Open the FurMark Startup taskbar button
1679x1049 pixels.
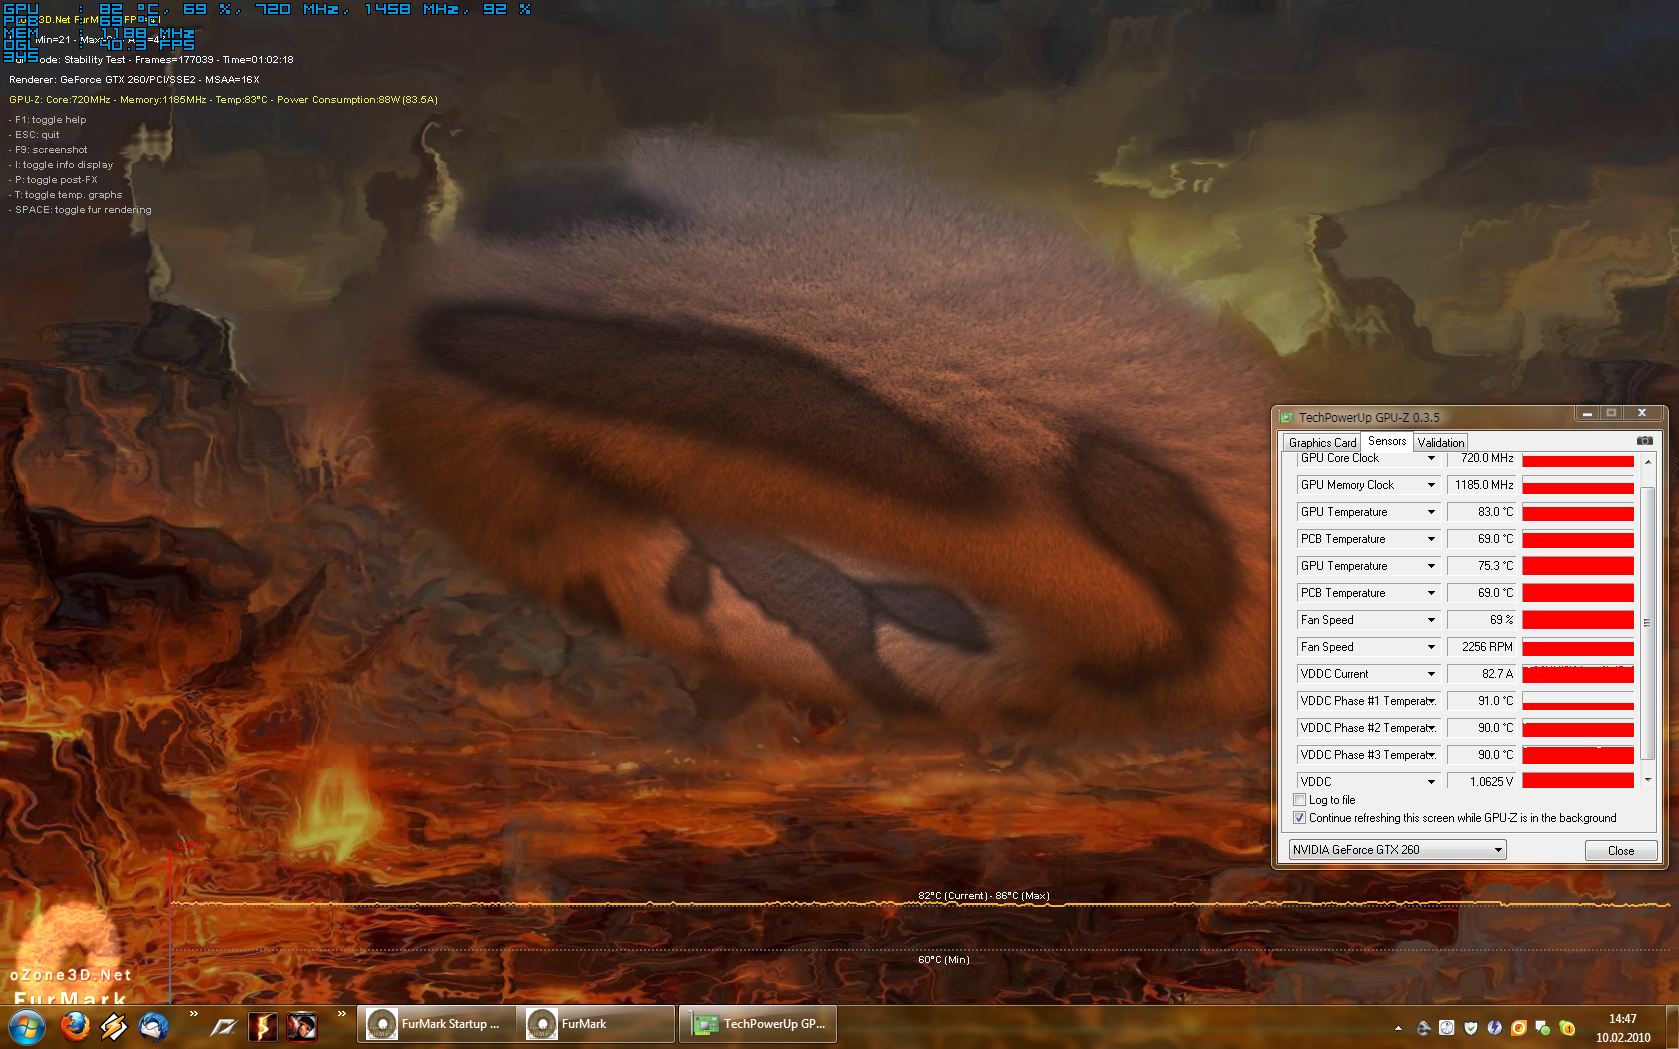click(x=436, y=1024)
